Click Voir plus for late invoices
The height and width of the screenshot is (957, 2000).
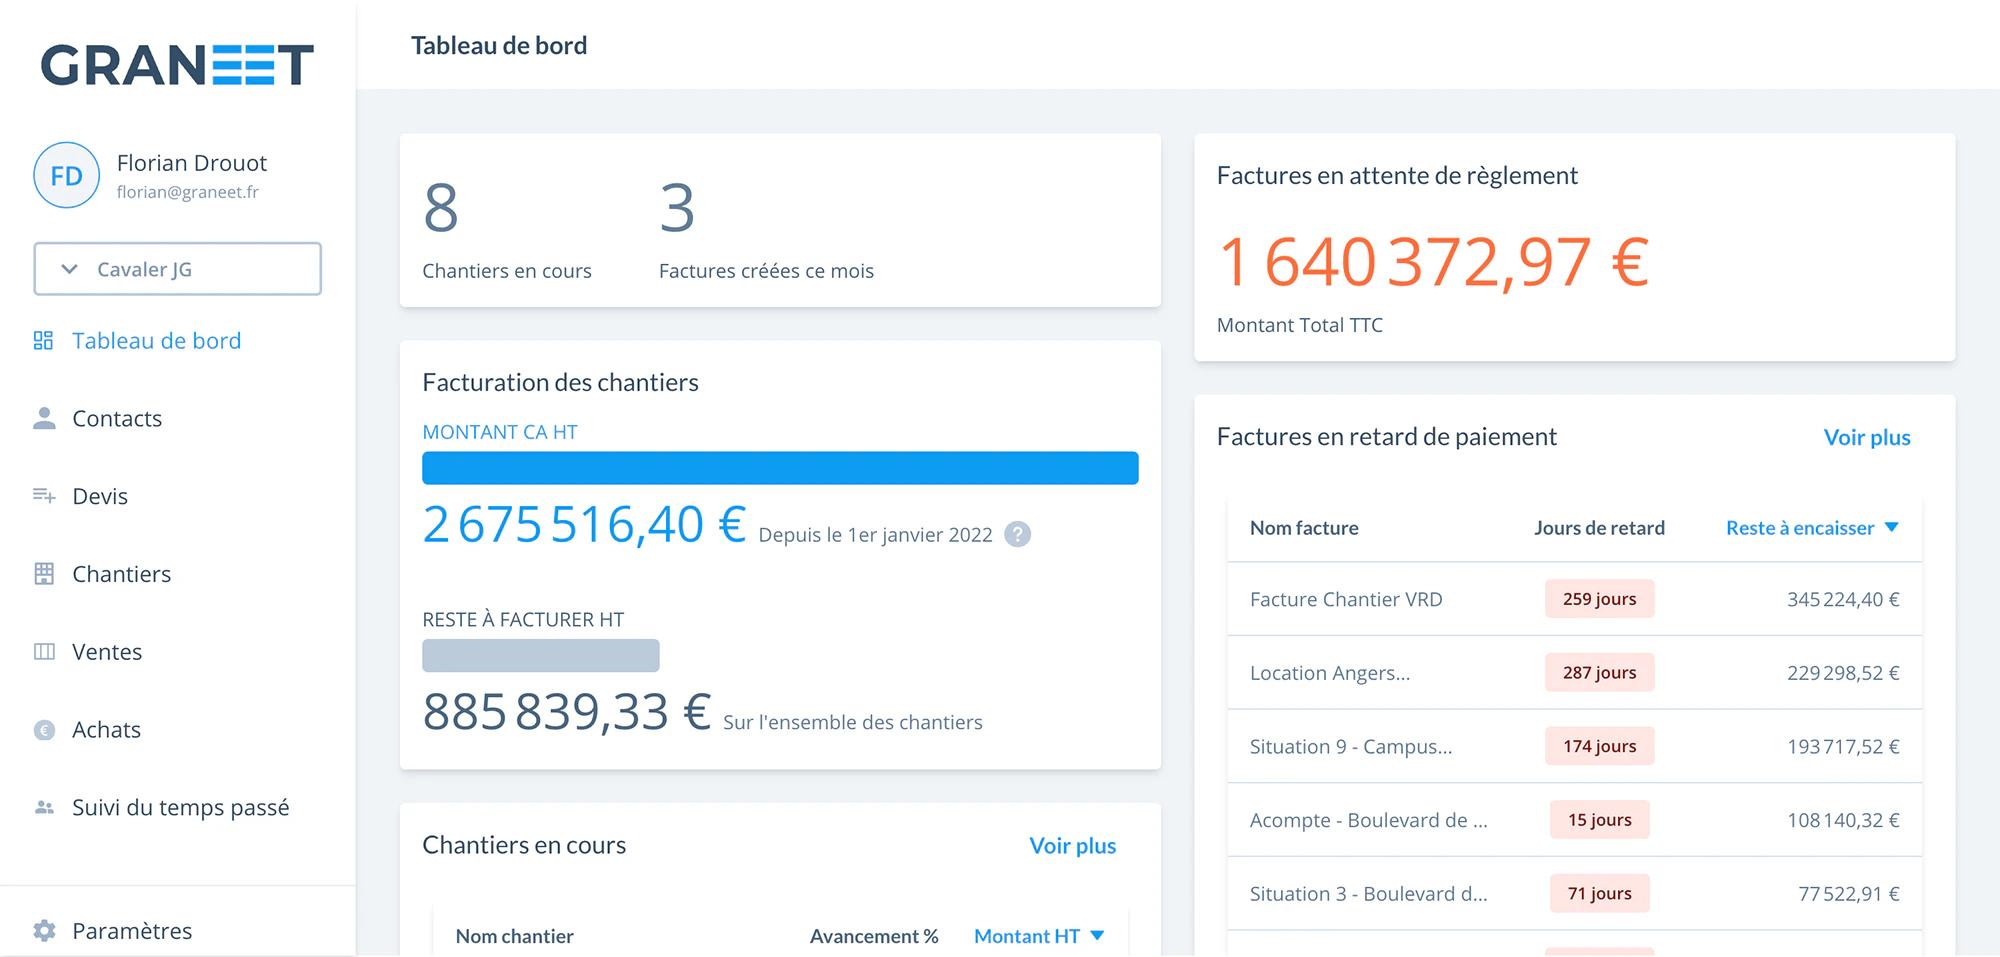pyautogui.click(x=1866, y=438)
